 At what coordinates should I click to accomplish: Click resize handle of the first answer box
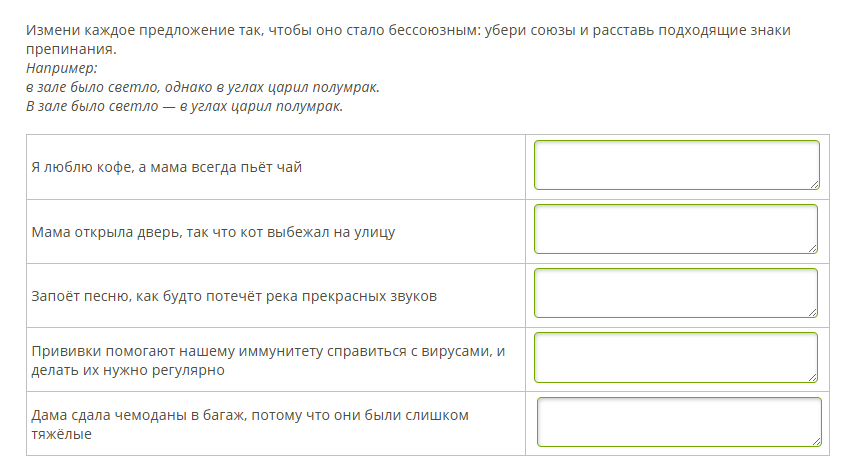814,185
